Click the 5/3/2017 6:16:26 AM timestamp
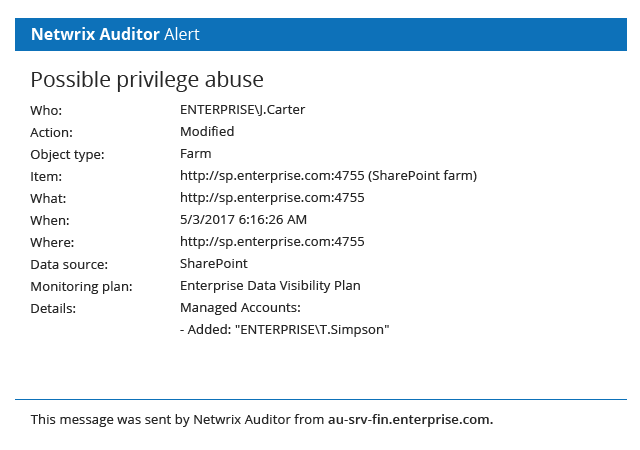The height and width of the screenshot is (450, 640). [243, 220]
